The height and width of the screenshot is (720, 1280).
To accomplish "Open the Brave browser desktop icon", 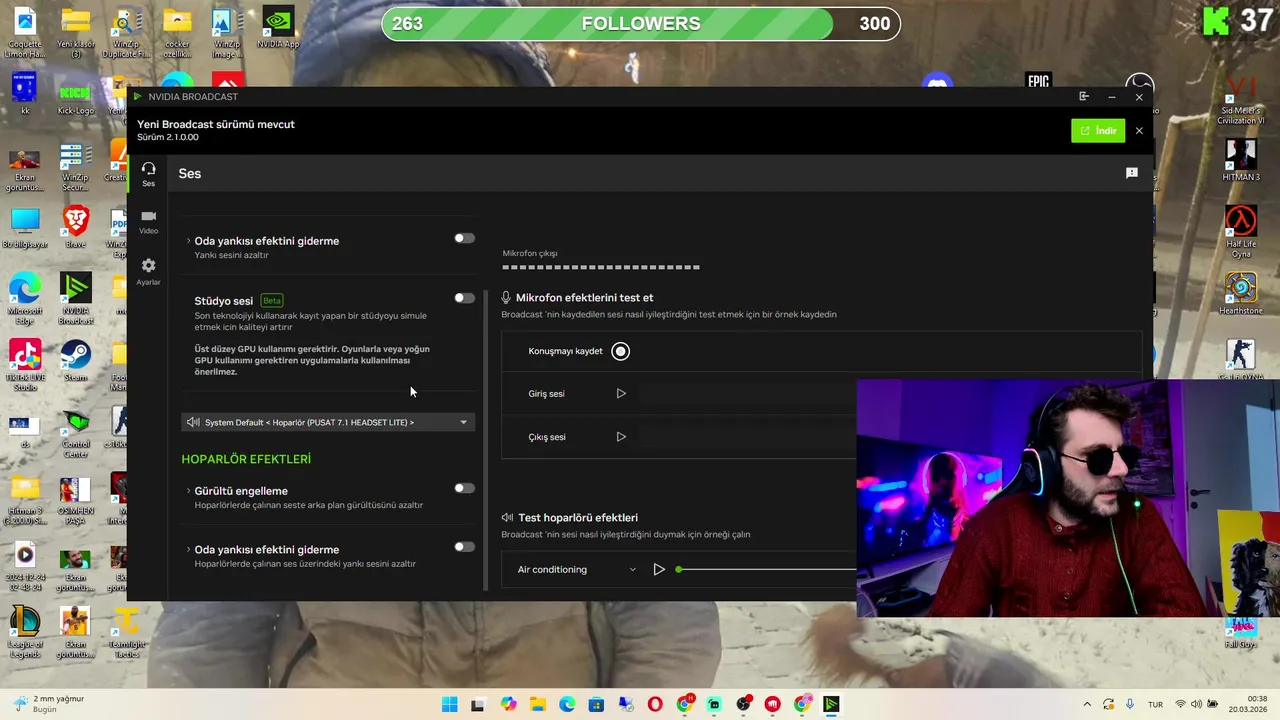I will (75, 226).
